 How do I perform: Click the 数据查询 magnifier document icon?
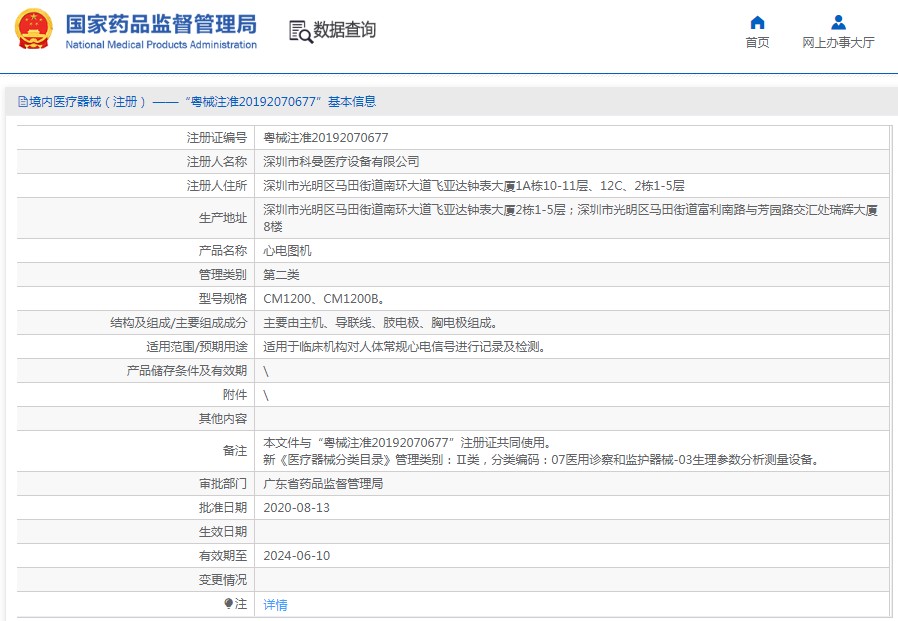(300, 31)
